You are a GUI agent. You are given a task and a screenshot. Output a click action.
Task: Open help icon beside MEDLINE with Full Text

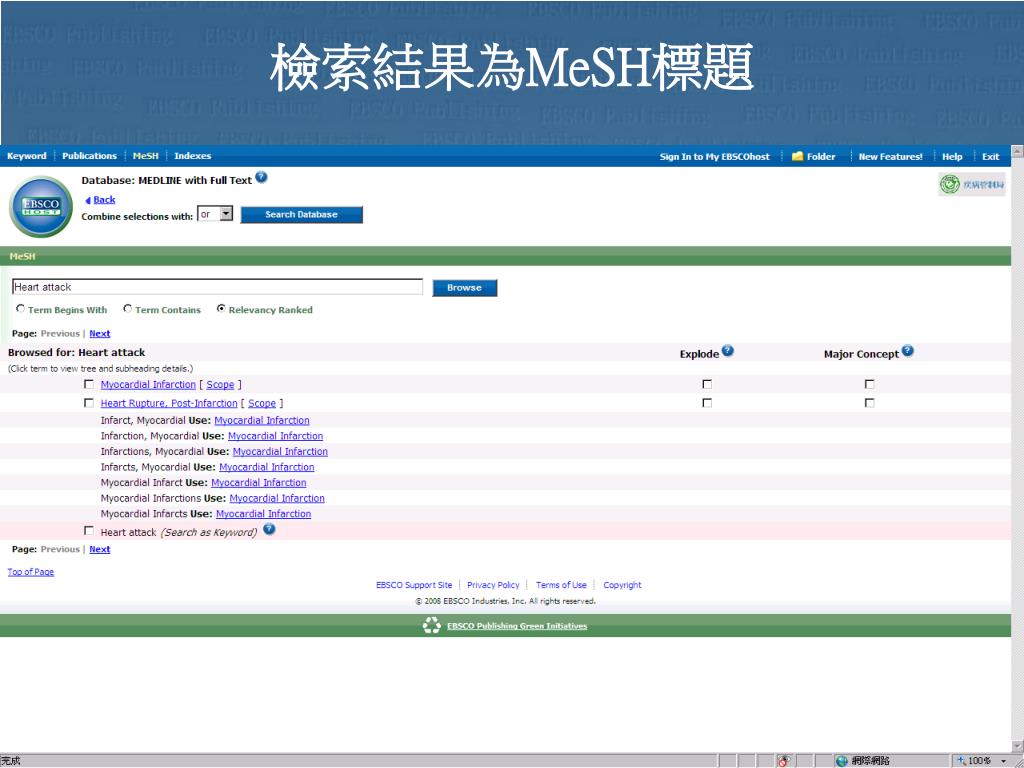tap(261, 177)
